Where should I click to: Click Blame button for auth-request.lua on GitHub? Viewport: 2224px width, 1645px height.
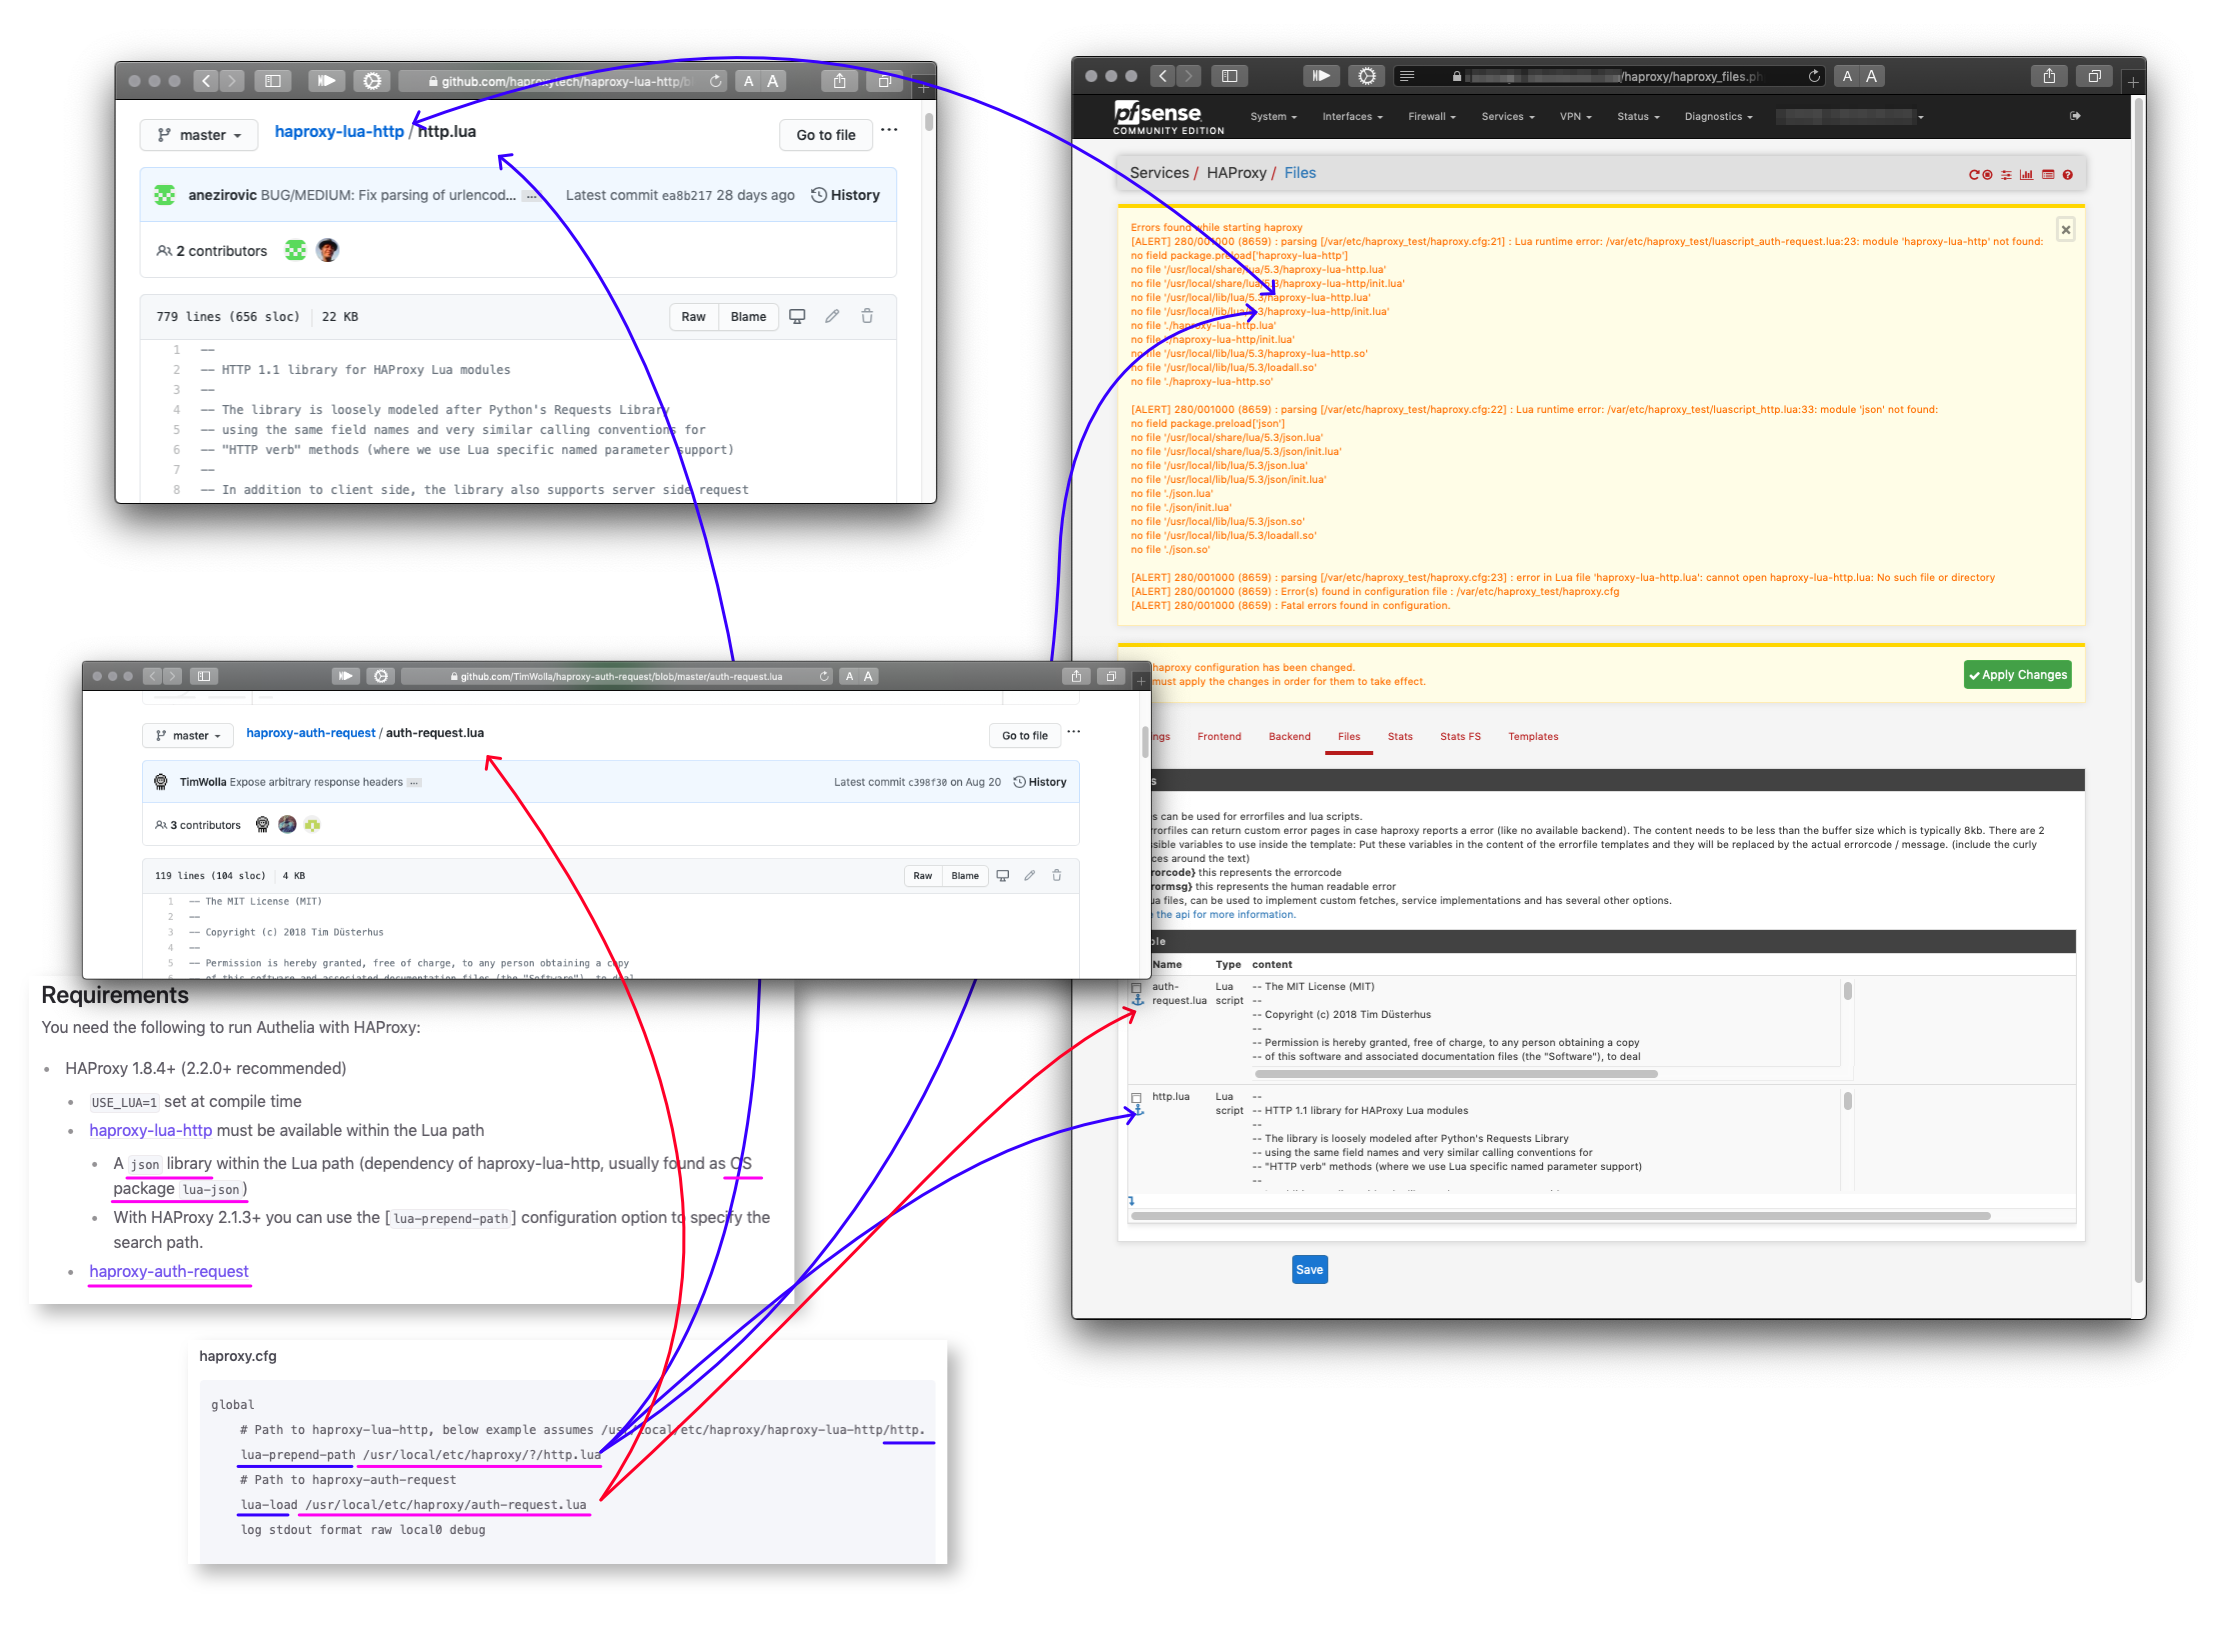(x=965, y=875)
